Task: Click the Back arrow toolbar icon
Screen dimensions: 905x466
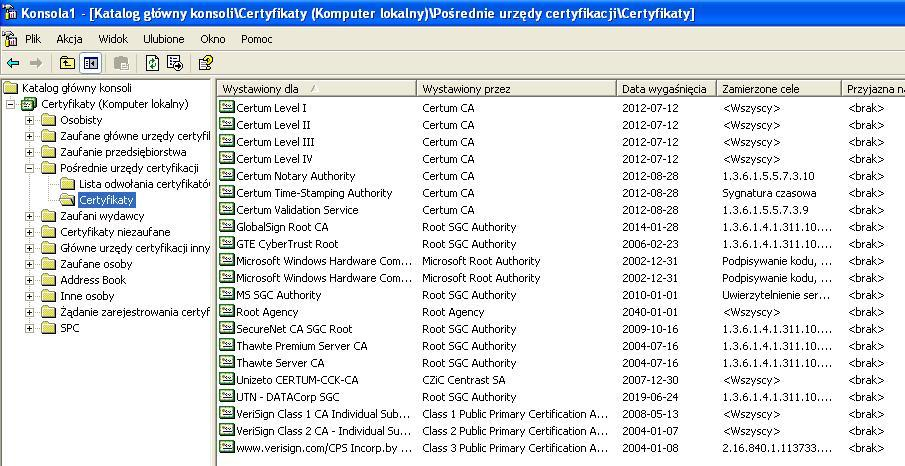Action: tap(13, 63)
